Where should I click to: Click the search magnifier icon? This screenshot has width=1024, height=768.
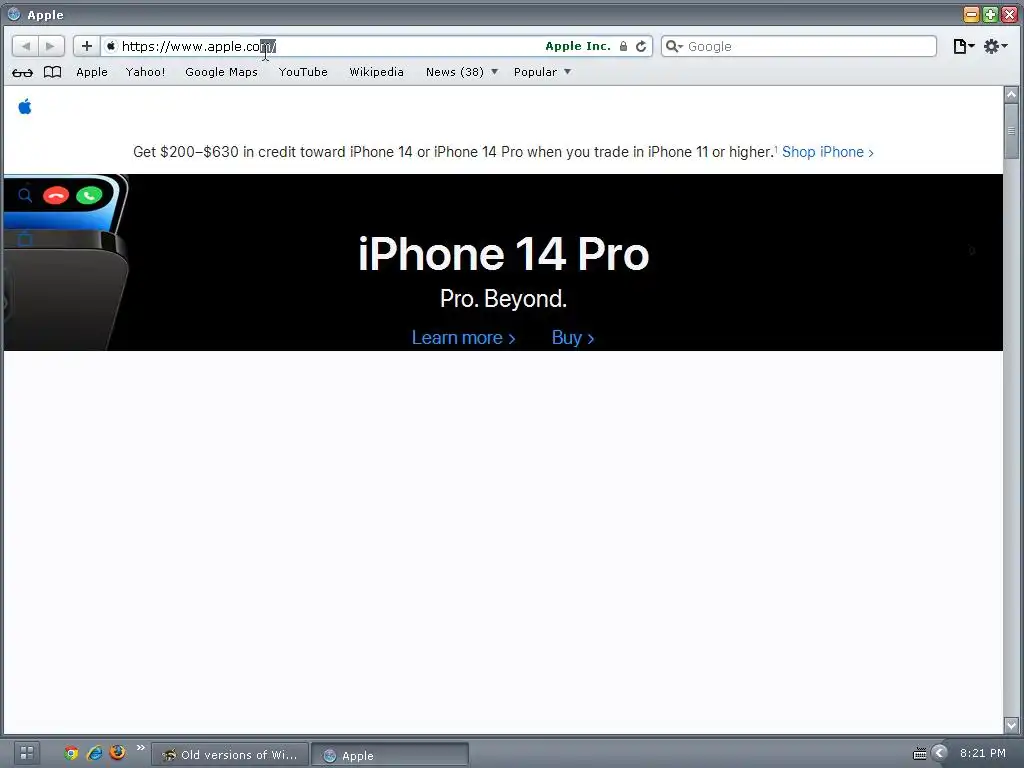[x=673, y=46]
